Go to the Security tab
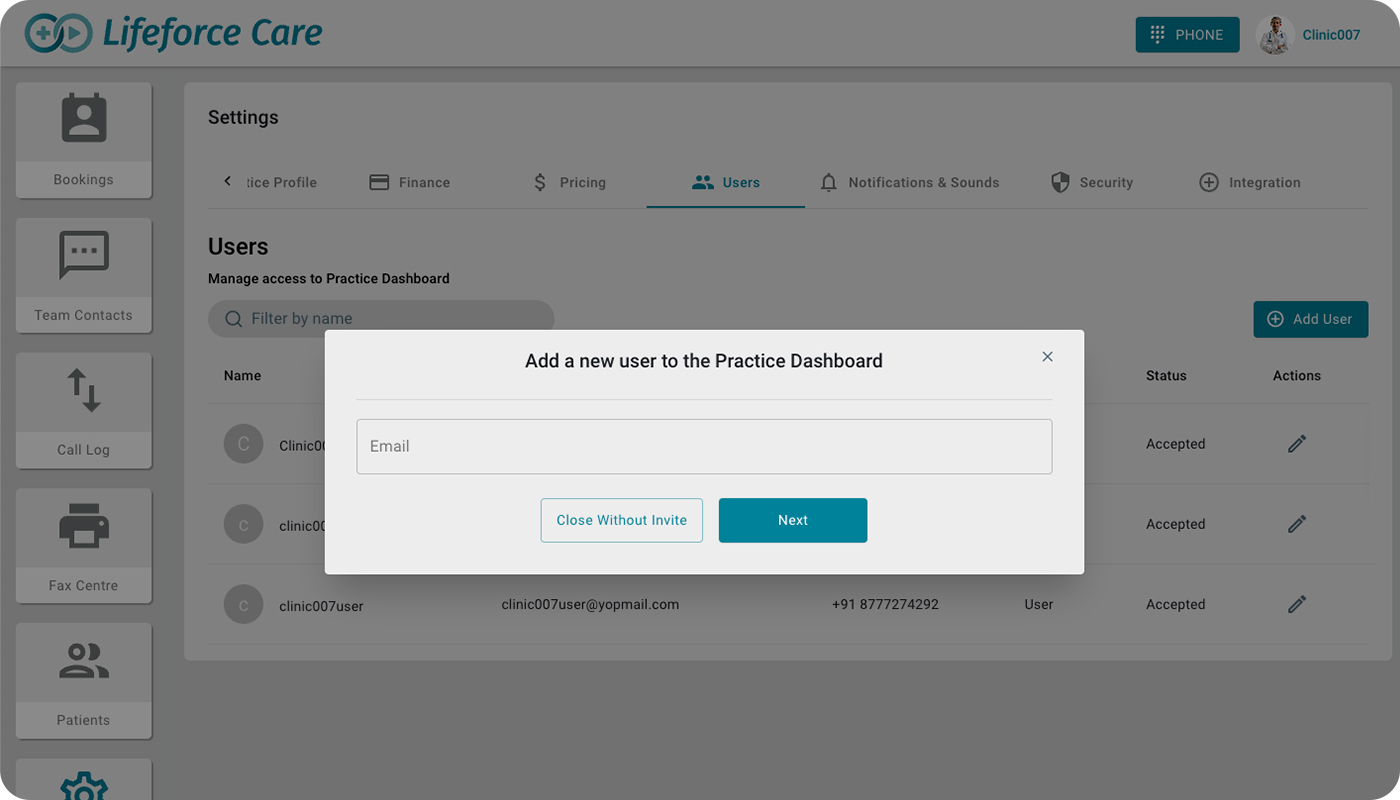1400x800 pixels. pos(1092,183)
